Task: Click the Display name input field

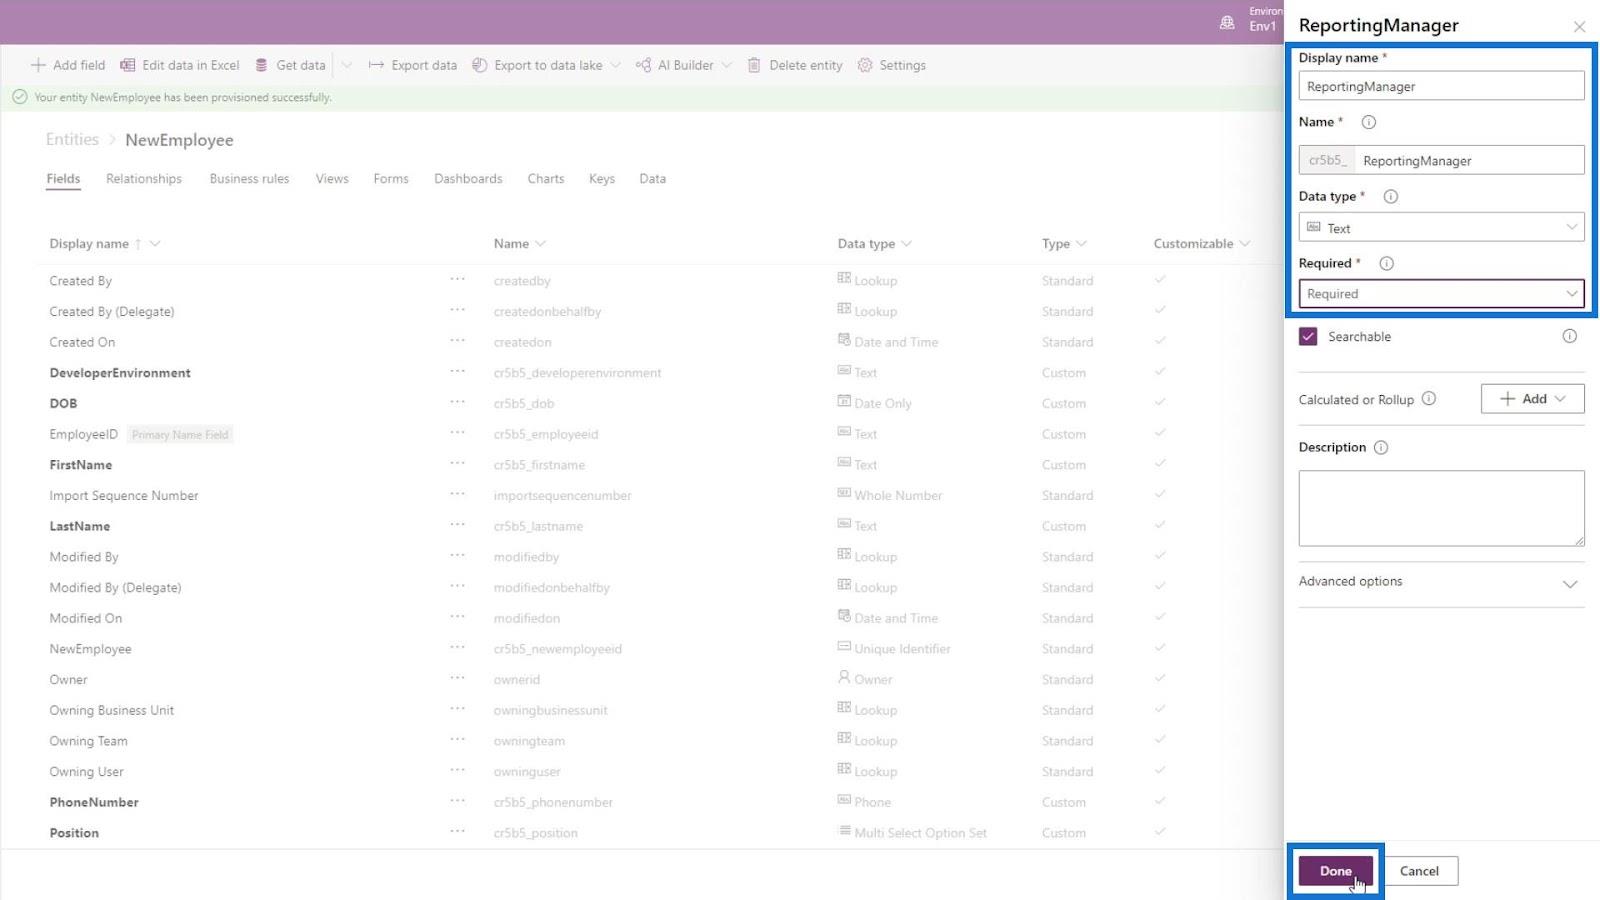Action: (1441, 86)
